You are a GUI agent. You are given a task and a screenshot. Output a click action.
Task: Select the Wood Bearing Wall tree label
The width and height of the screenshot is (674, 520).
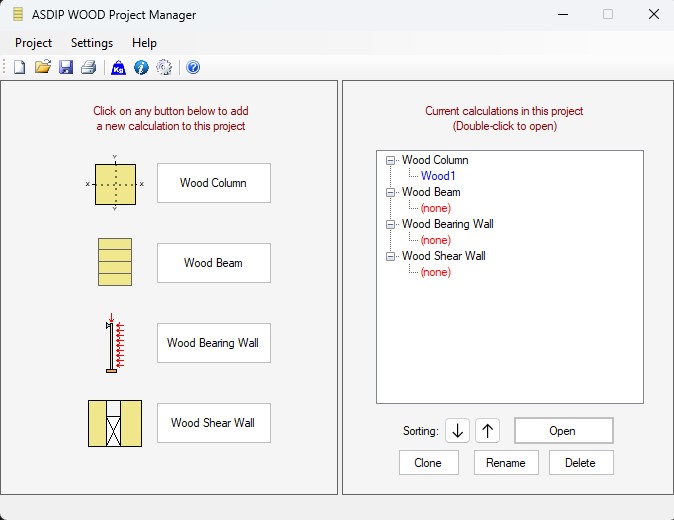[447, 224]
